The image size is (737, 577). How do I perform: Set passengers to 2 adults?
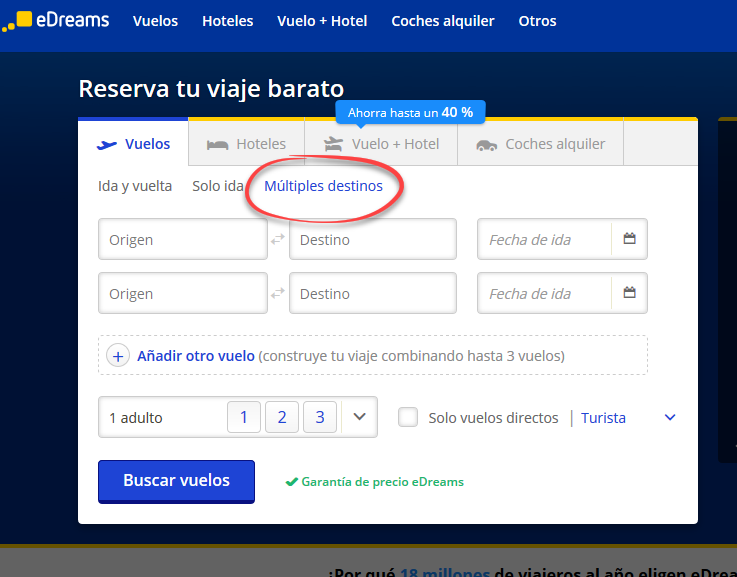pos(282,417)
